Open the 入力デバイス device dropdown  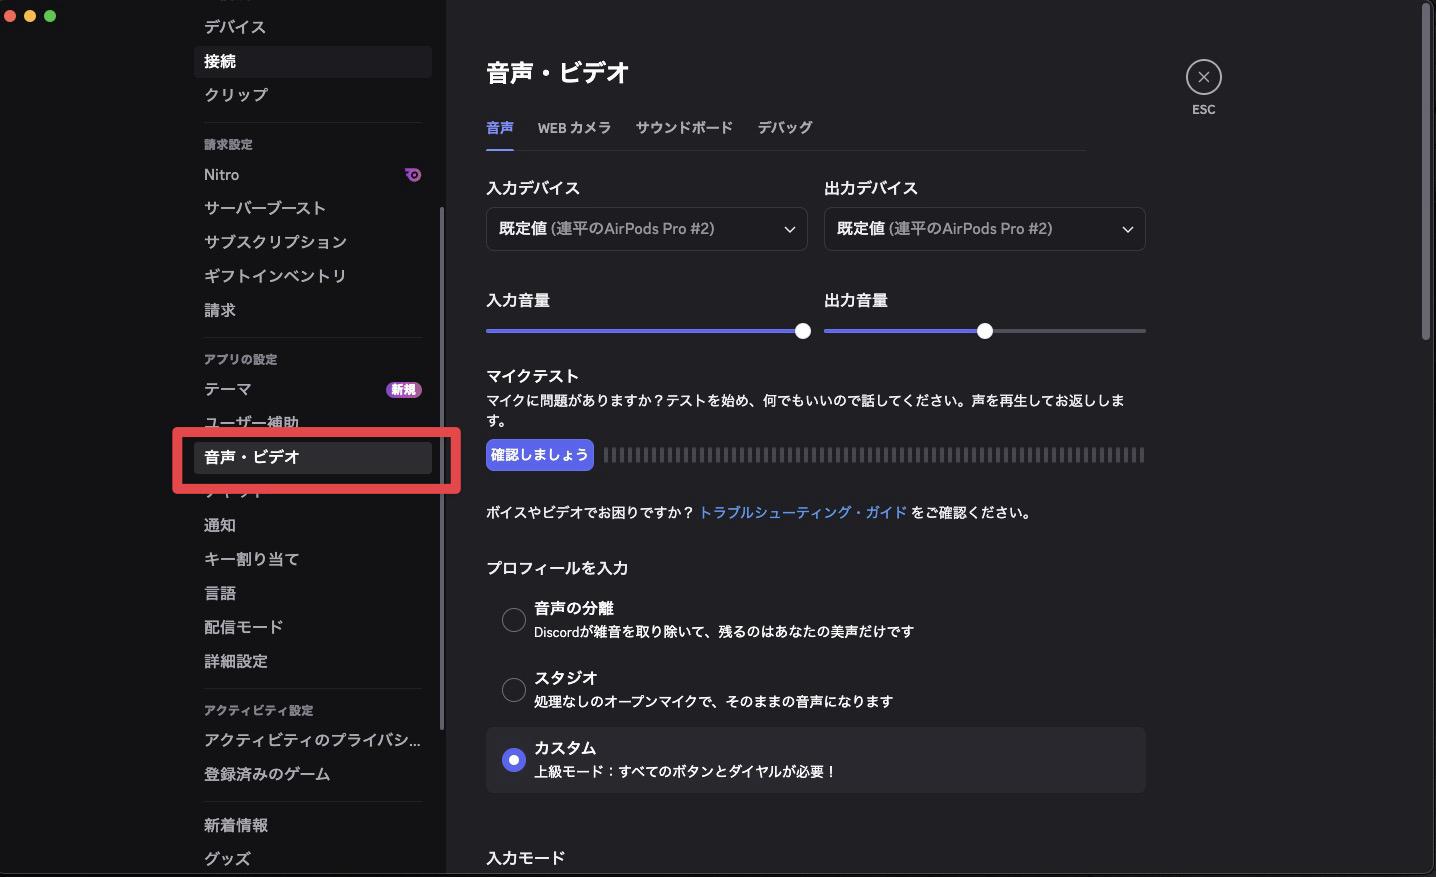pos(645,229)
